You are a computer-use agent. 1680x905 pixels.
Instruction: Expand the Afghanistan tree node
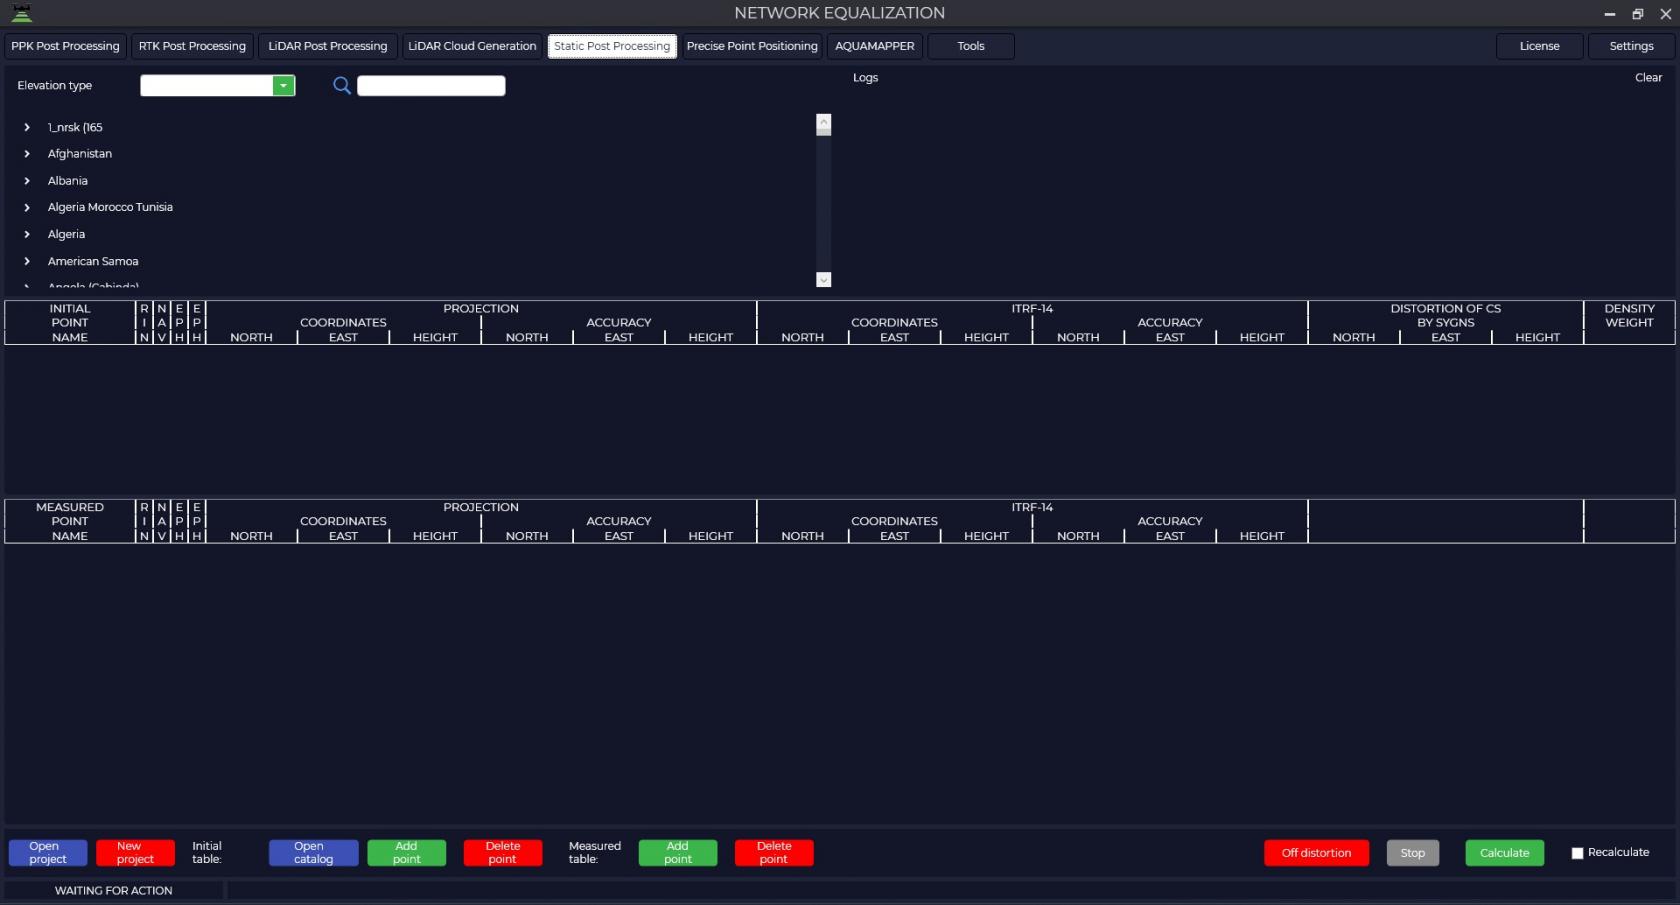(x=27, y=154)
